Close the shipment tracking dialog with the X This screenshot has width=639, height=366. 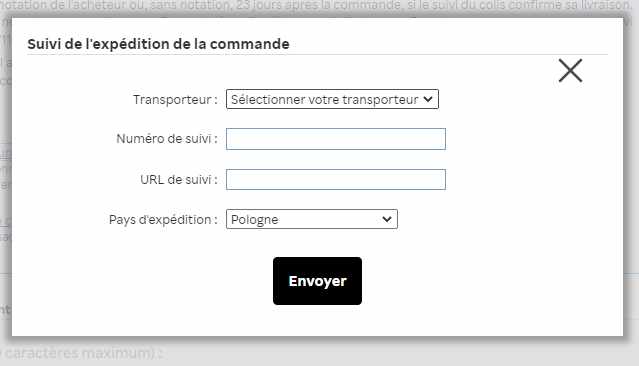click(570, 71)
